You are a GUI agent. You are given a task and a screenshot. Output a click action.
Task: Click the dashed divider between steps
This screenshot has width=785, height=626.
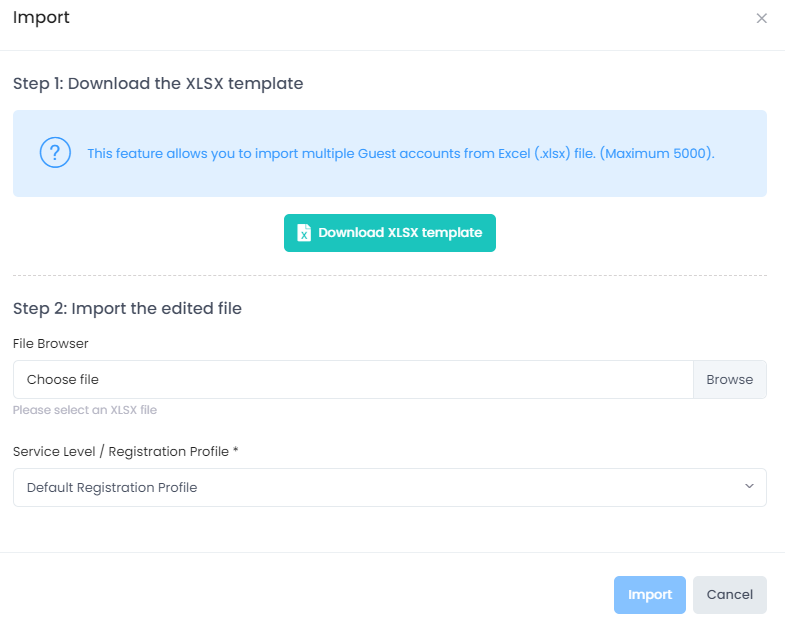click(389, 275)
